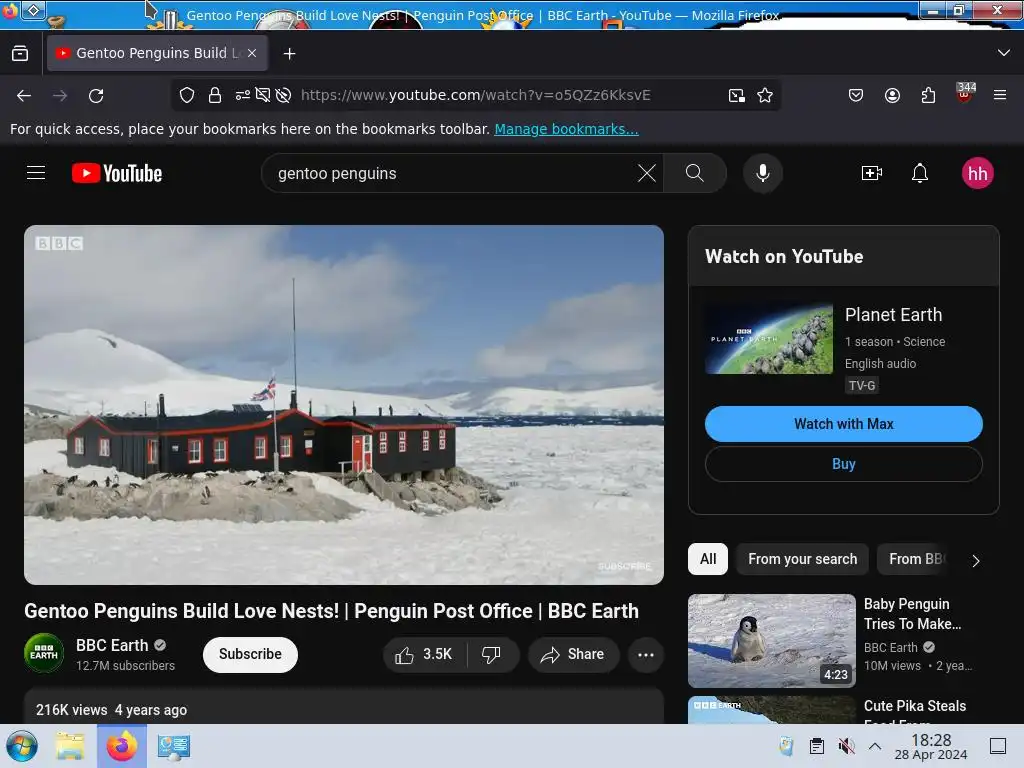Click Manage bookmarks link
The height and width of the screenshot is (768, 1024).
[566, 129]
